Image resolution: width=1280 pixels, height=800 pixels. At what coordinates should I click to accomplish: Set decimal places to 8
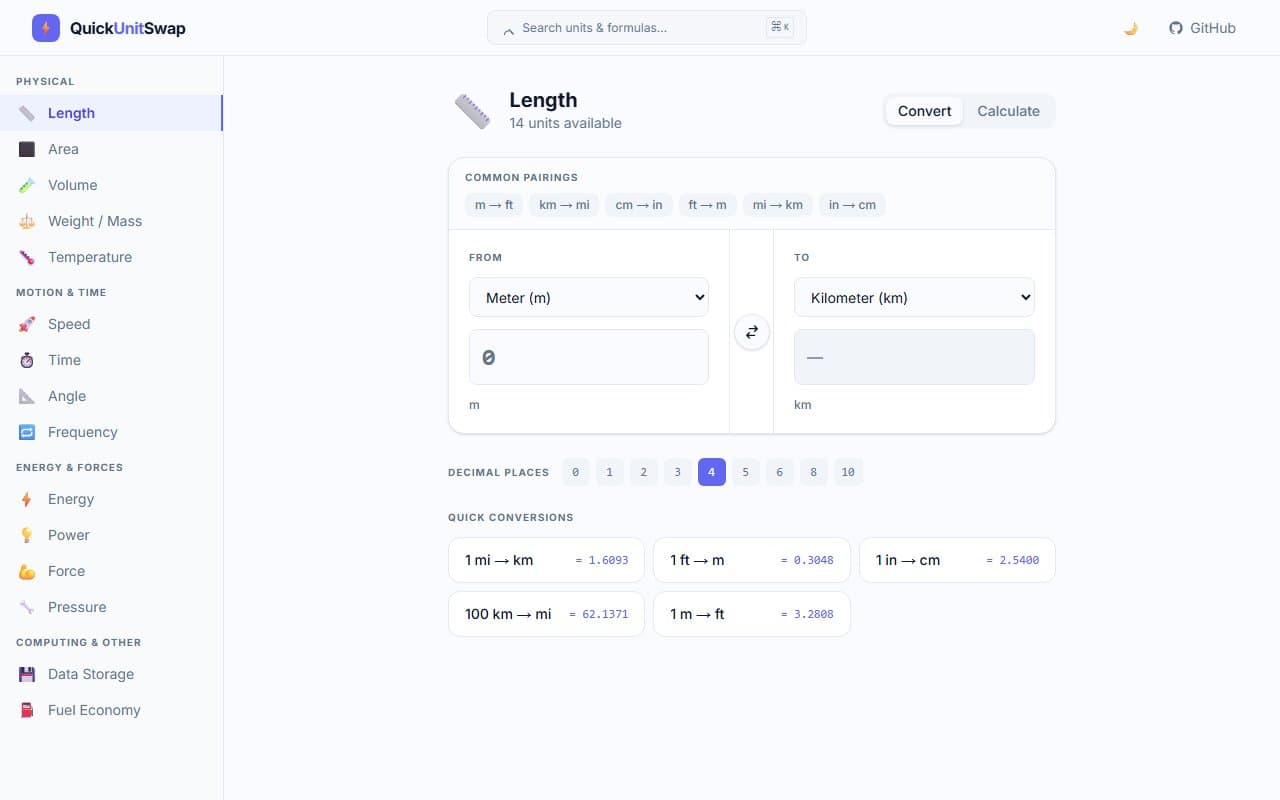click(813, 472)
